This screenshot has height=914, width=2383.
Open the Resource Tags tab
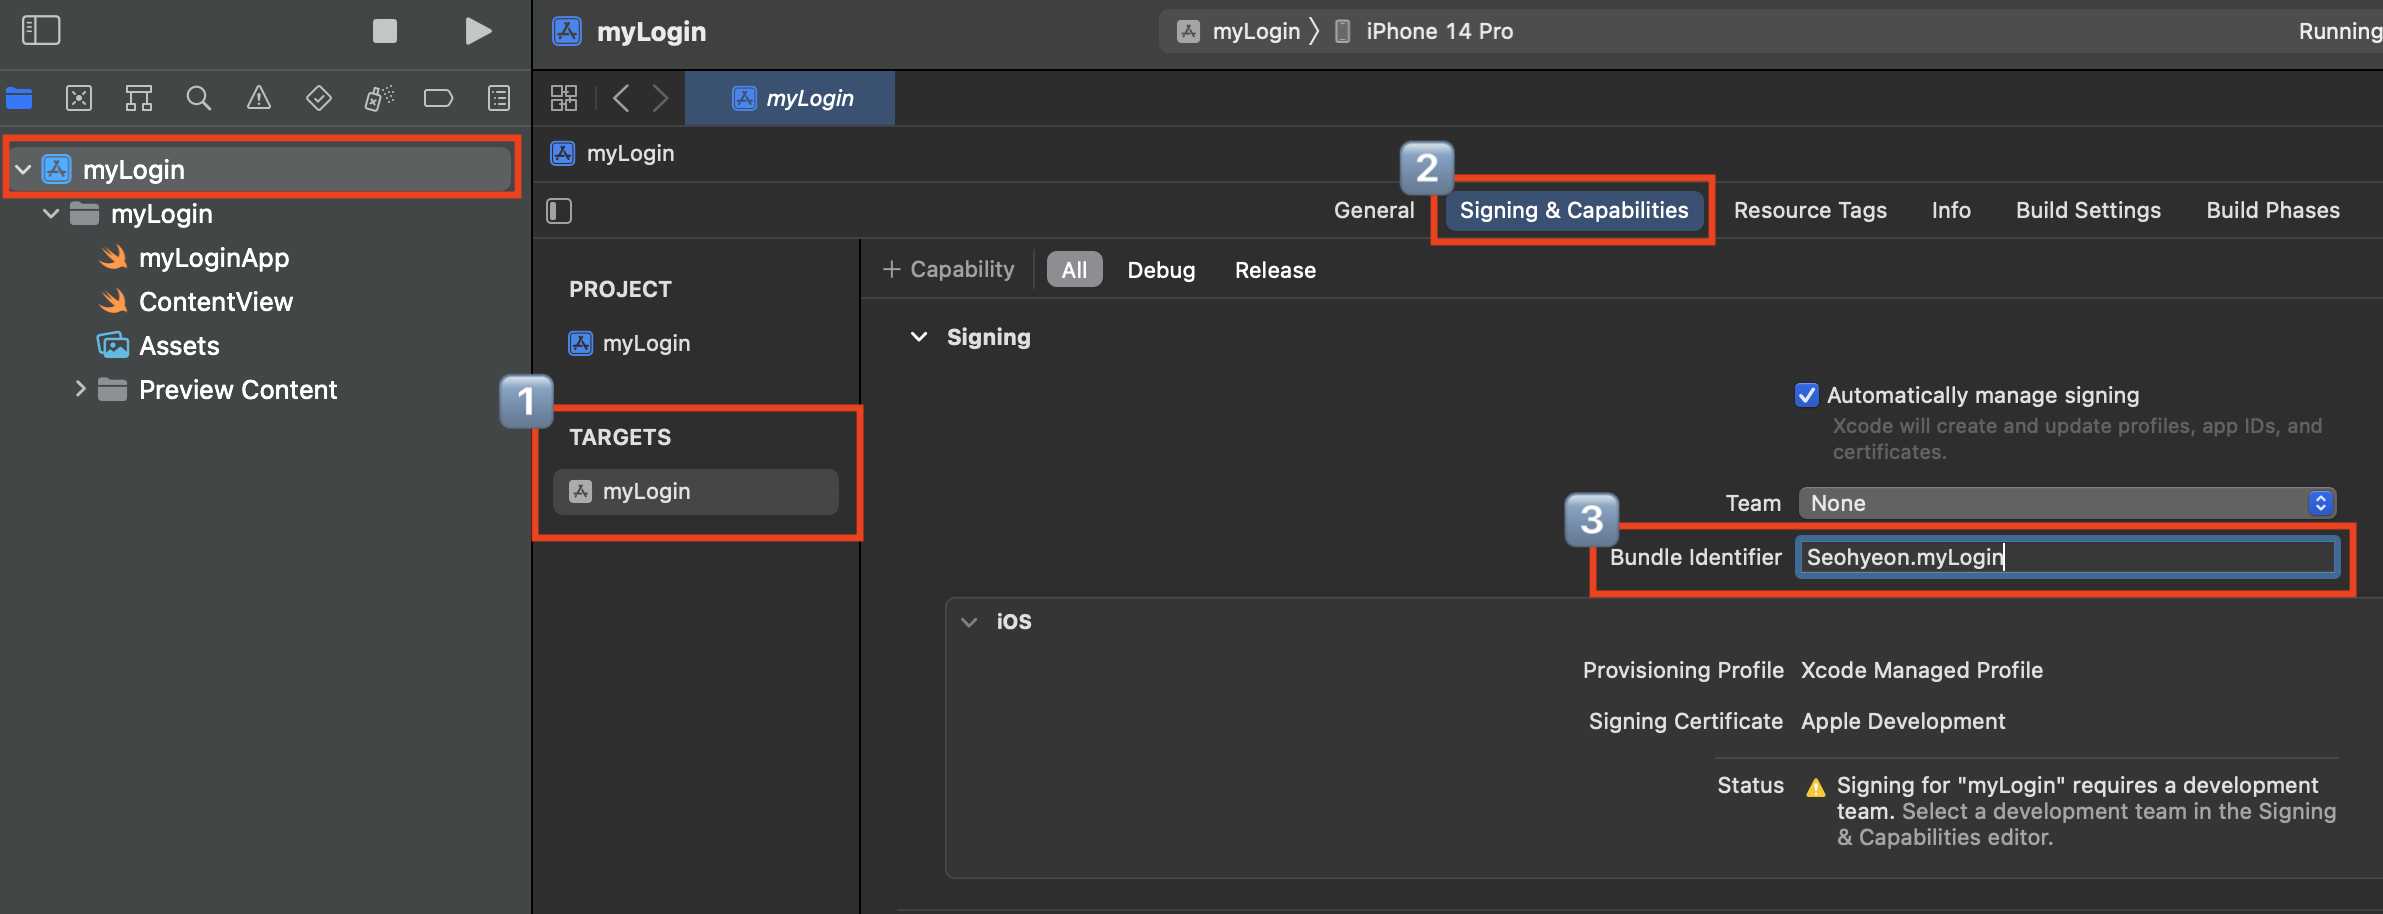(1810, 210)
